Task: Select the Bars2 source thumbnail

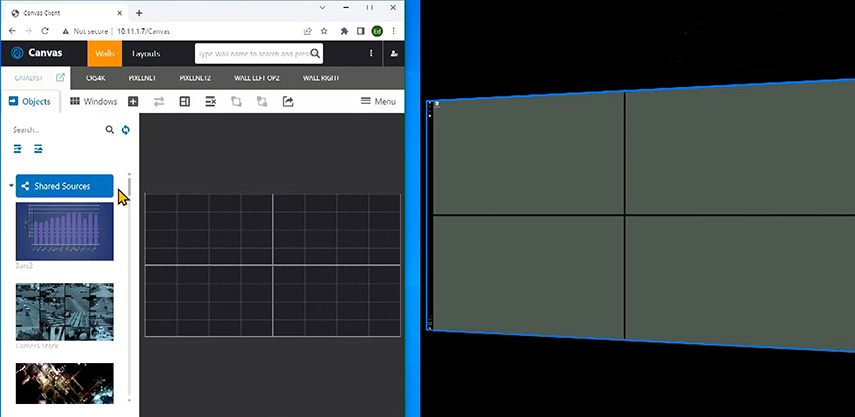Action: coord(64,232)
